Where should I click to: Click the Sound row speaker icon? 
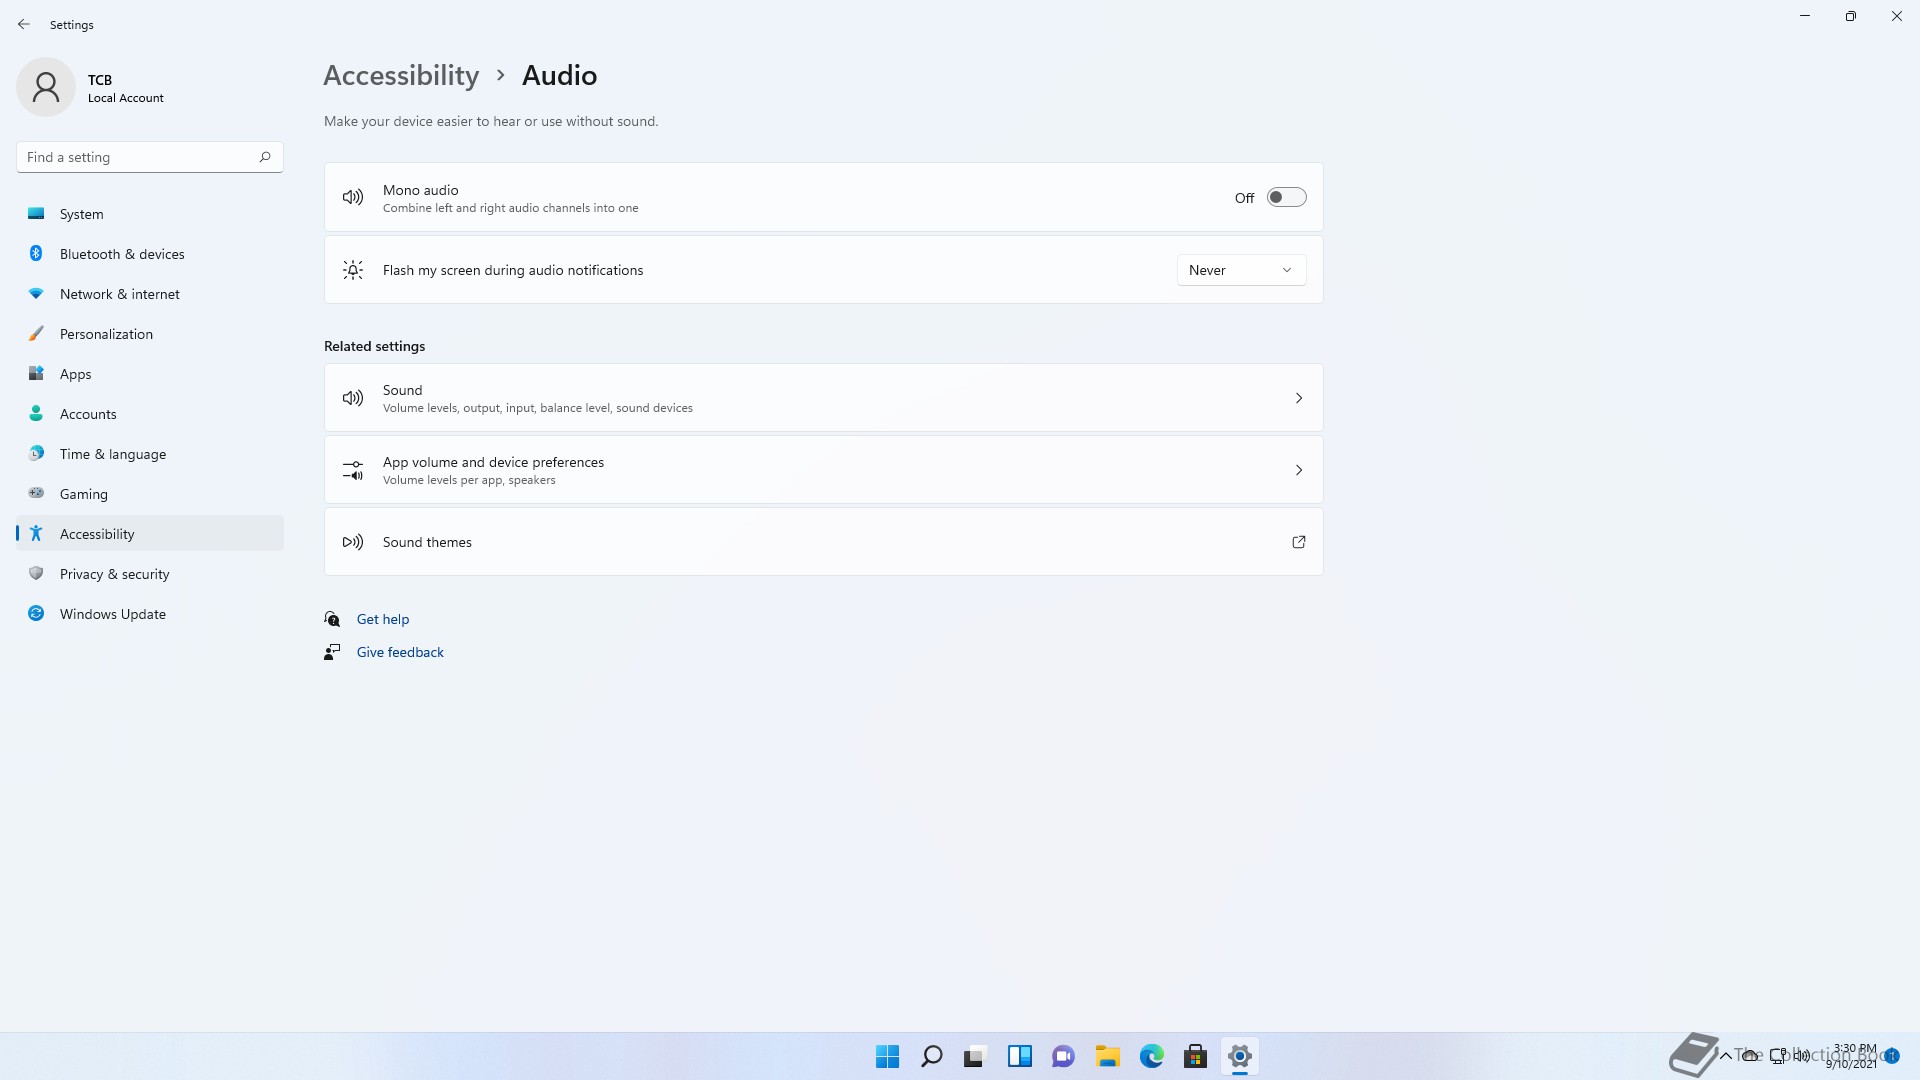pos(353,398)
